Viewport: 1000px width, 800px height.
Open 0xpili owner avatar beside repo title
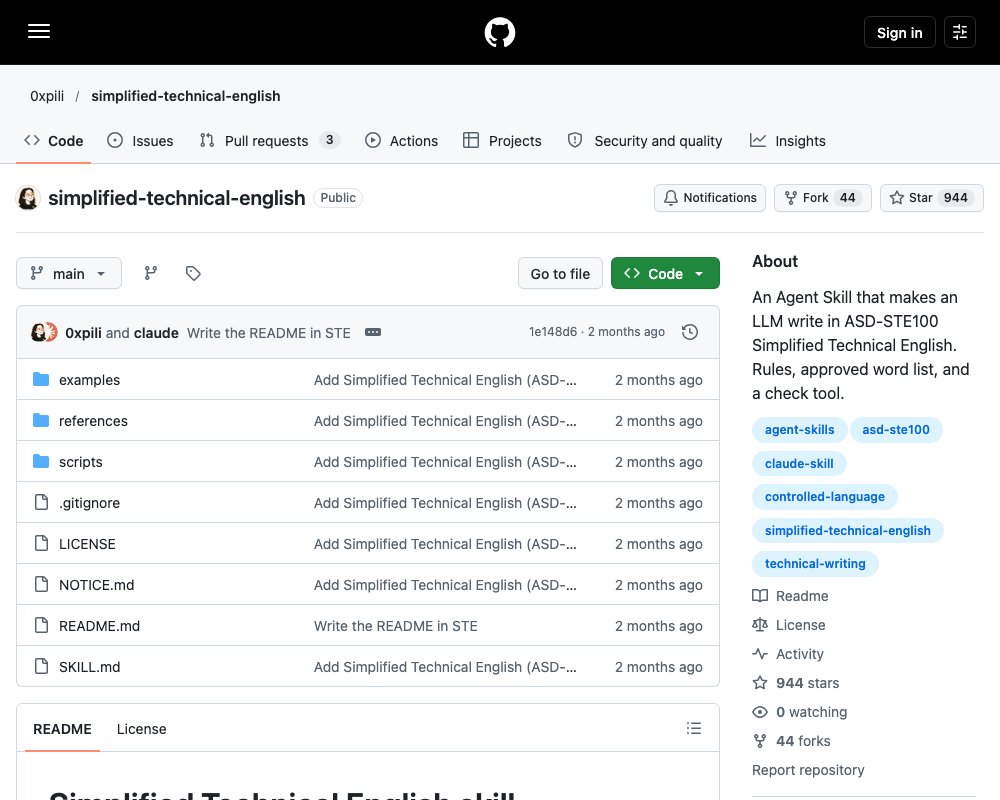tap(28, 198)
